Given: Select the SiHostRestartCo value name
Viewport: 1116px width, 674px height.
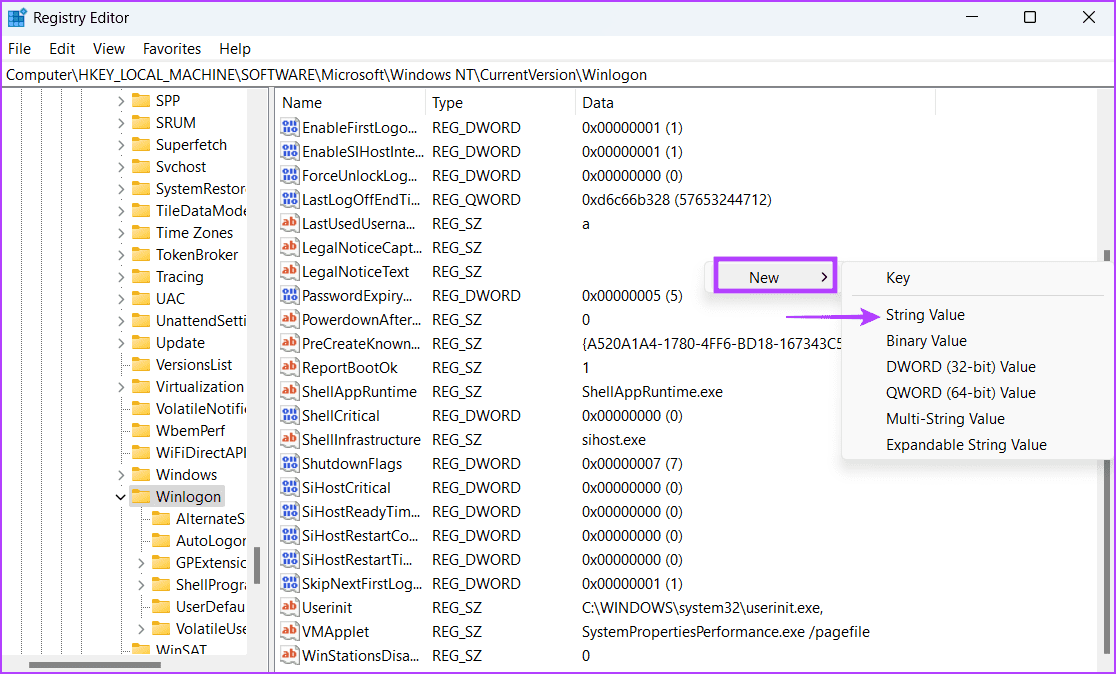Looking at the screenshot, I should point(360,536).
